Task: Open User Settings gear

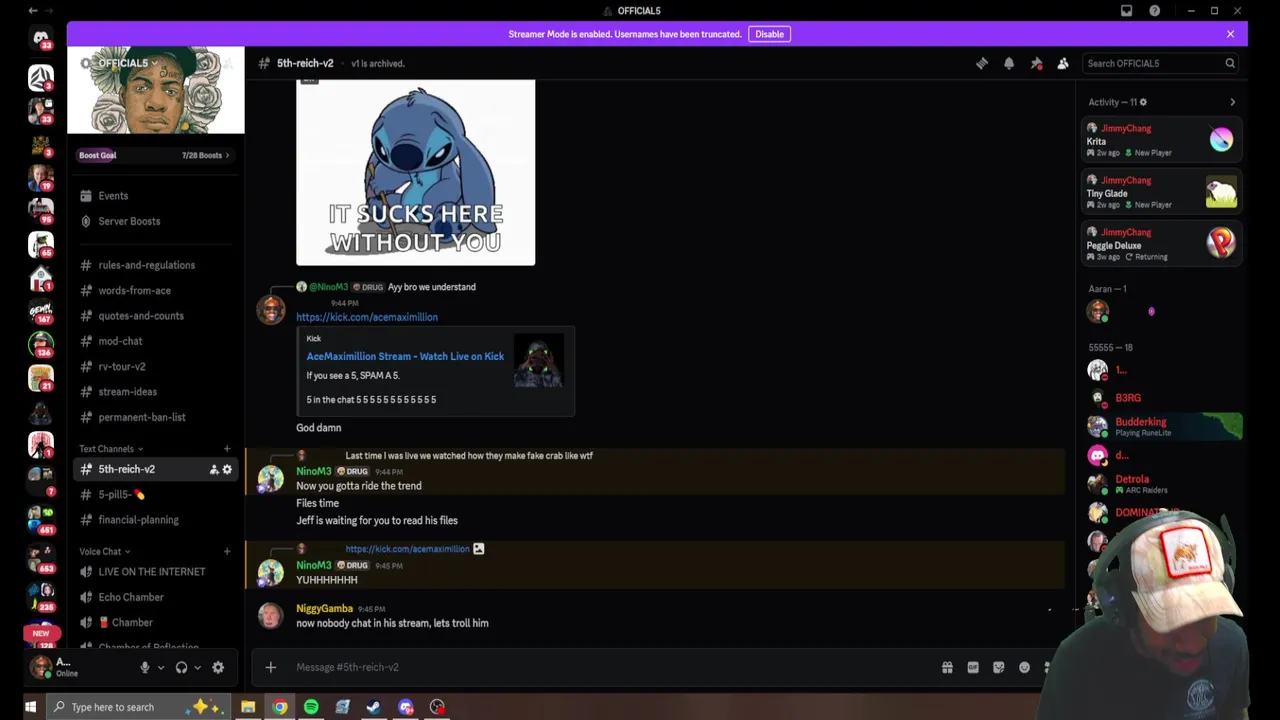Action: [x=218, y=667]
